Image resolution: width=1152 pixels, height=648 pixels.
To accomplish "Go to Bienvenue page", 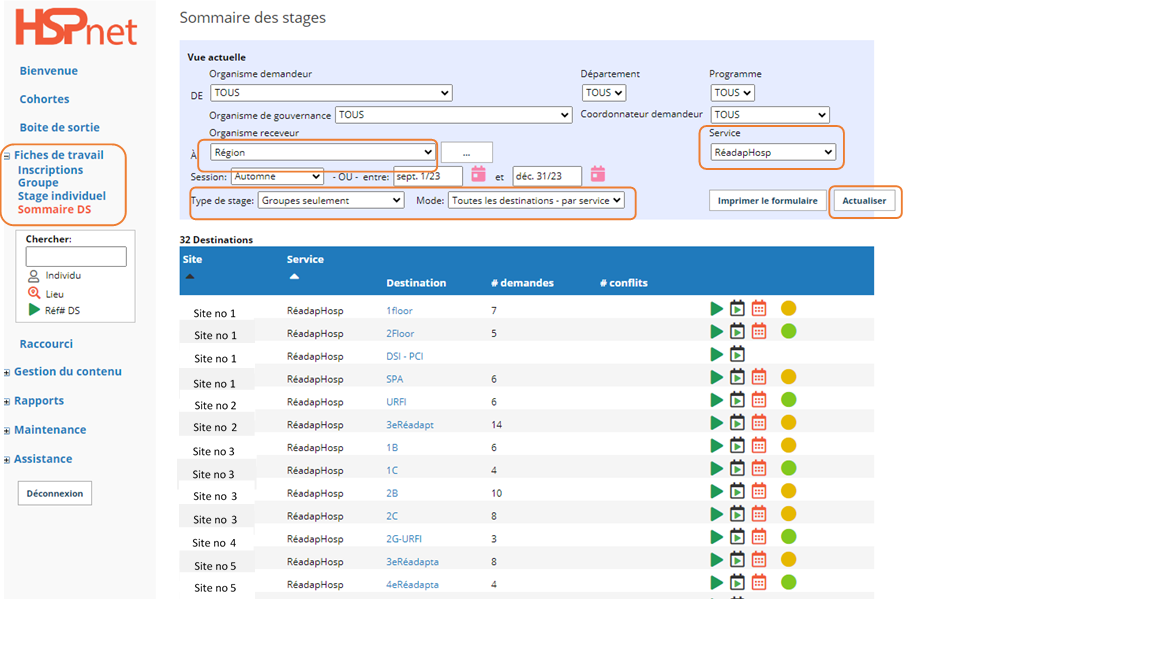I will (x=48, y=71).
